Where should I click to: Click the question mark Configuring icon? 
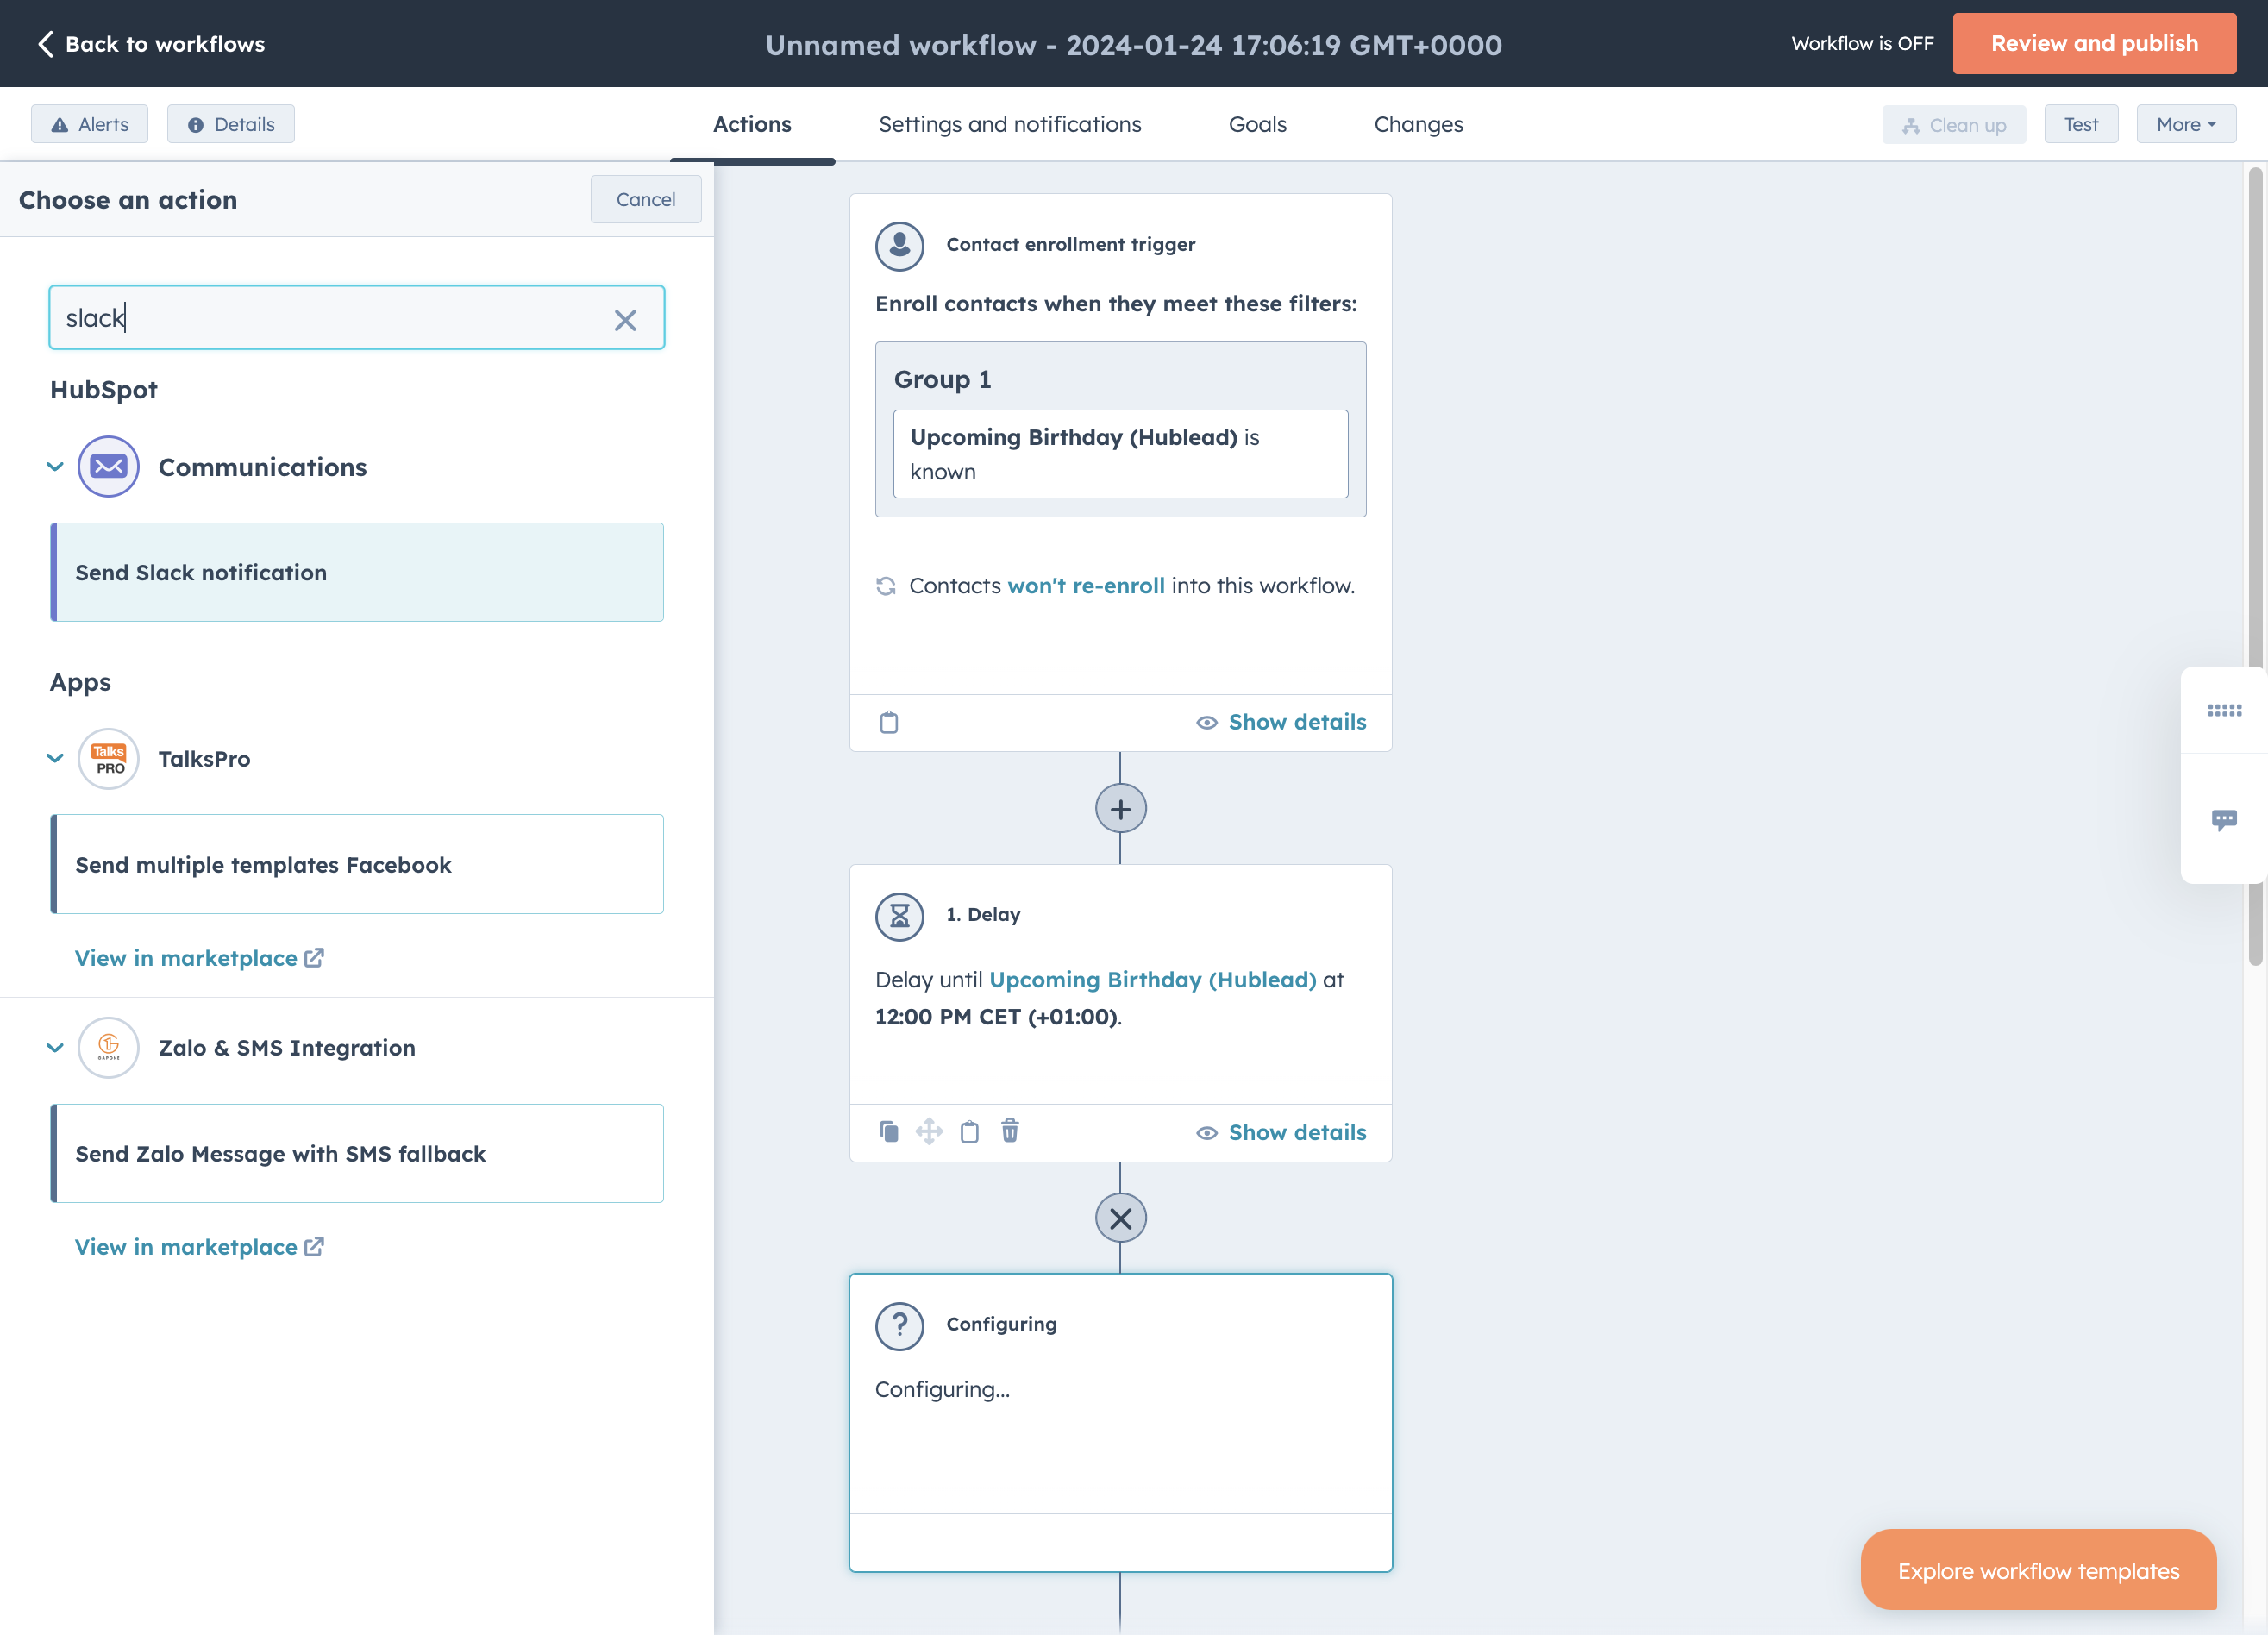[899, 1325]
